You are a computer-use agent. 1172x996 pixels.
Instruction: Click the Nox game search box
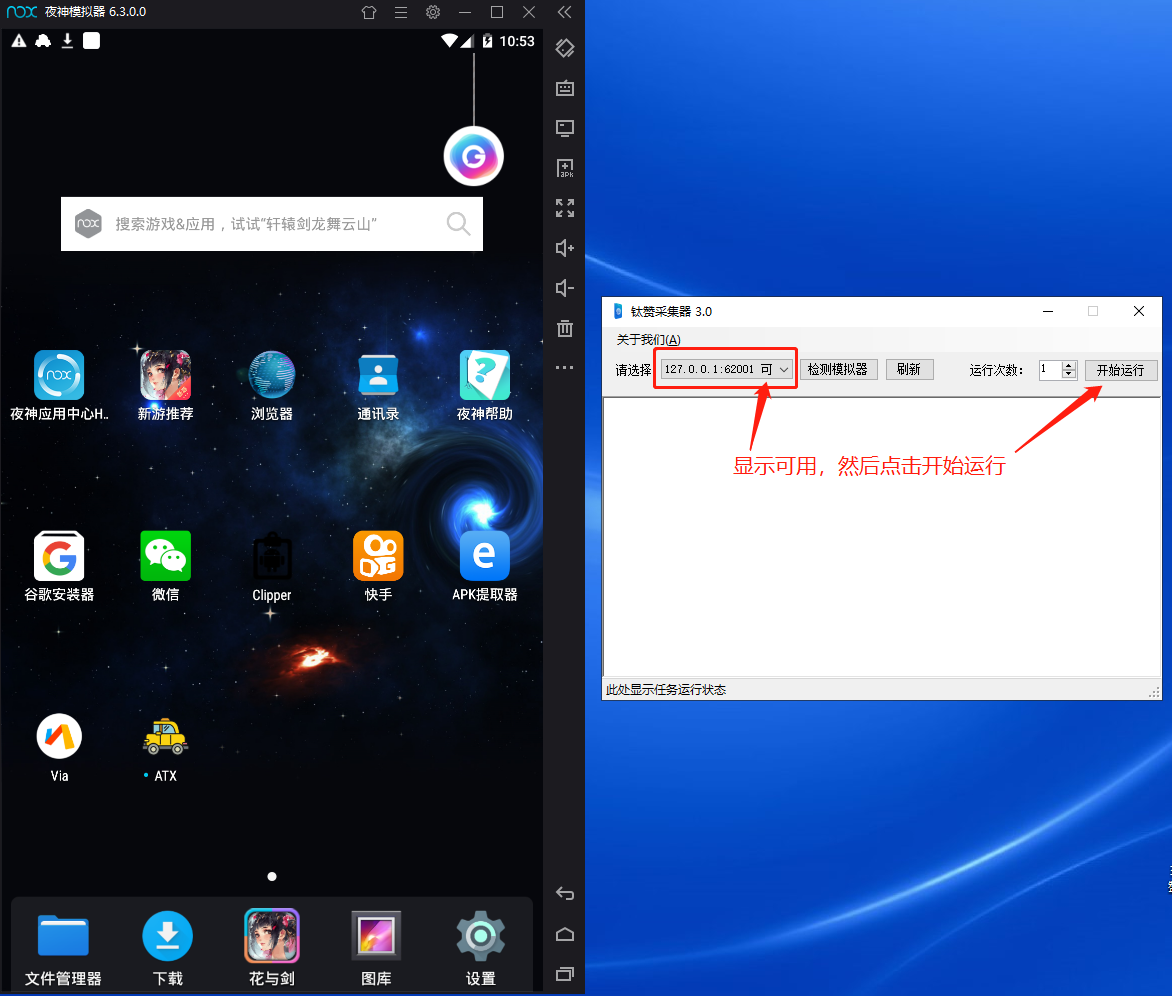pyautogui.click(x=271, y=223)
